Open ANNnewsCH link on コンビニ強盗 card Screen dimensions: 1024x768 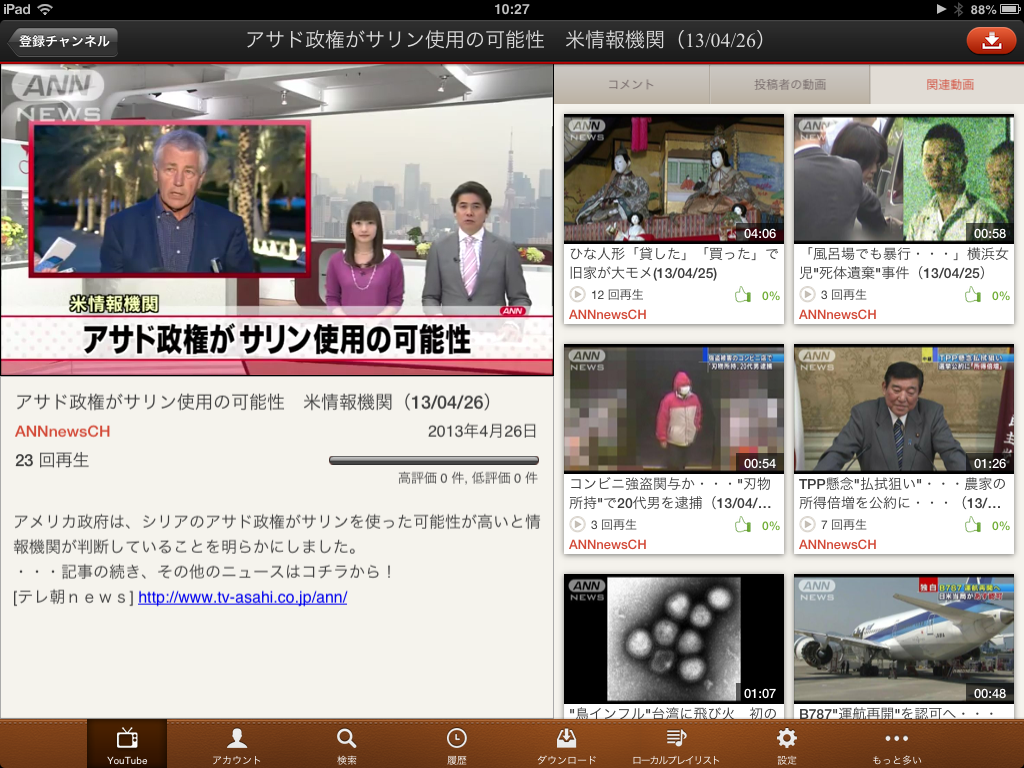(x=607, y=544)
